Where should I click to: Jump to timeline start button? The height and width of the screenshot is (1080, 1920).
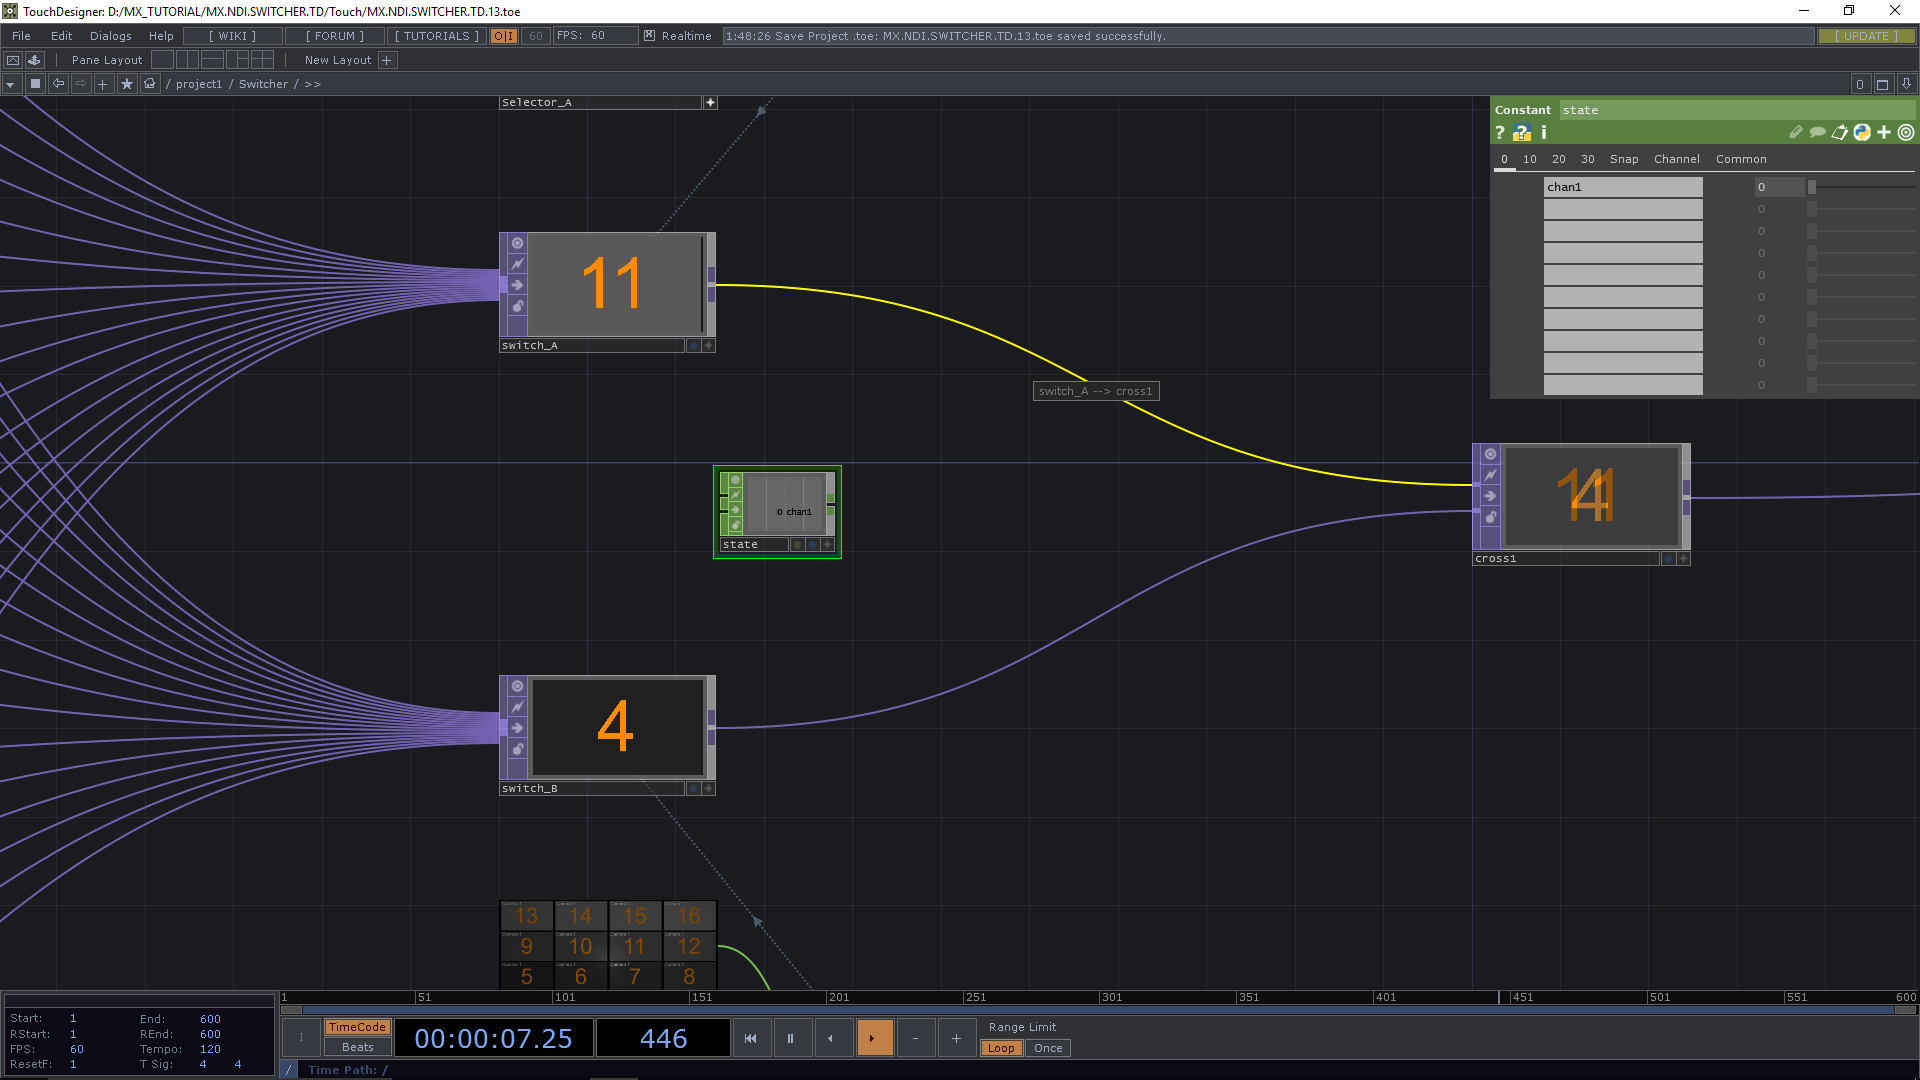point(751,1038)
